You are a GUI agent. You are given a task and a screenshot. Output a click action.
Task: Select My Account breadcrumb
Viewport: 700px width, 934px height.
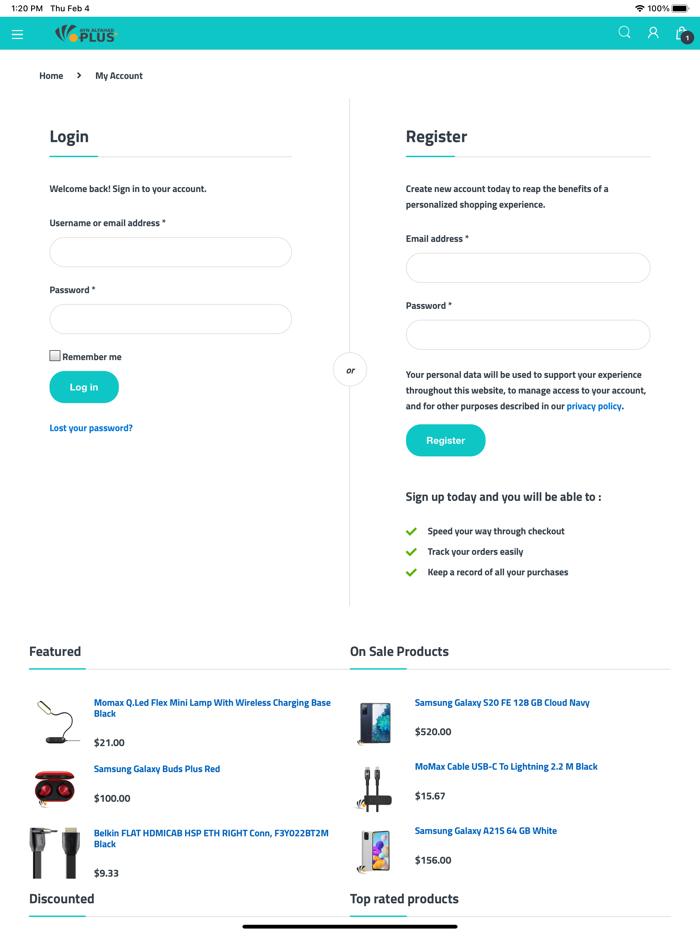point(119,76)
